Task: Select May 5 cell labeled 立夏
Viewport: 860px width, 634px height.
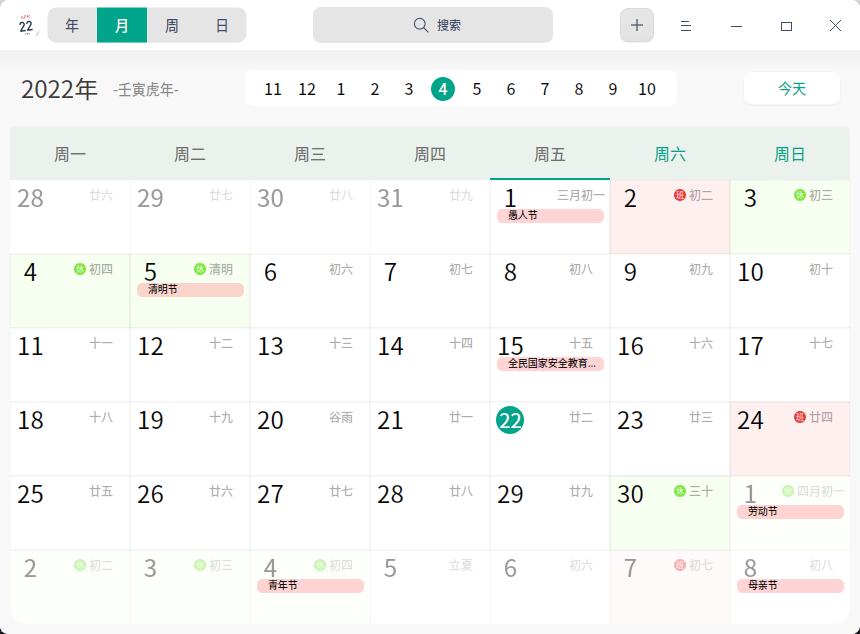Action: click(430, 587)
